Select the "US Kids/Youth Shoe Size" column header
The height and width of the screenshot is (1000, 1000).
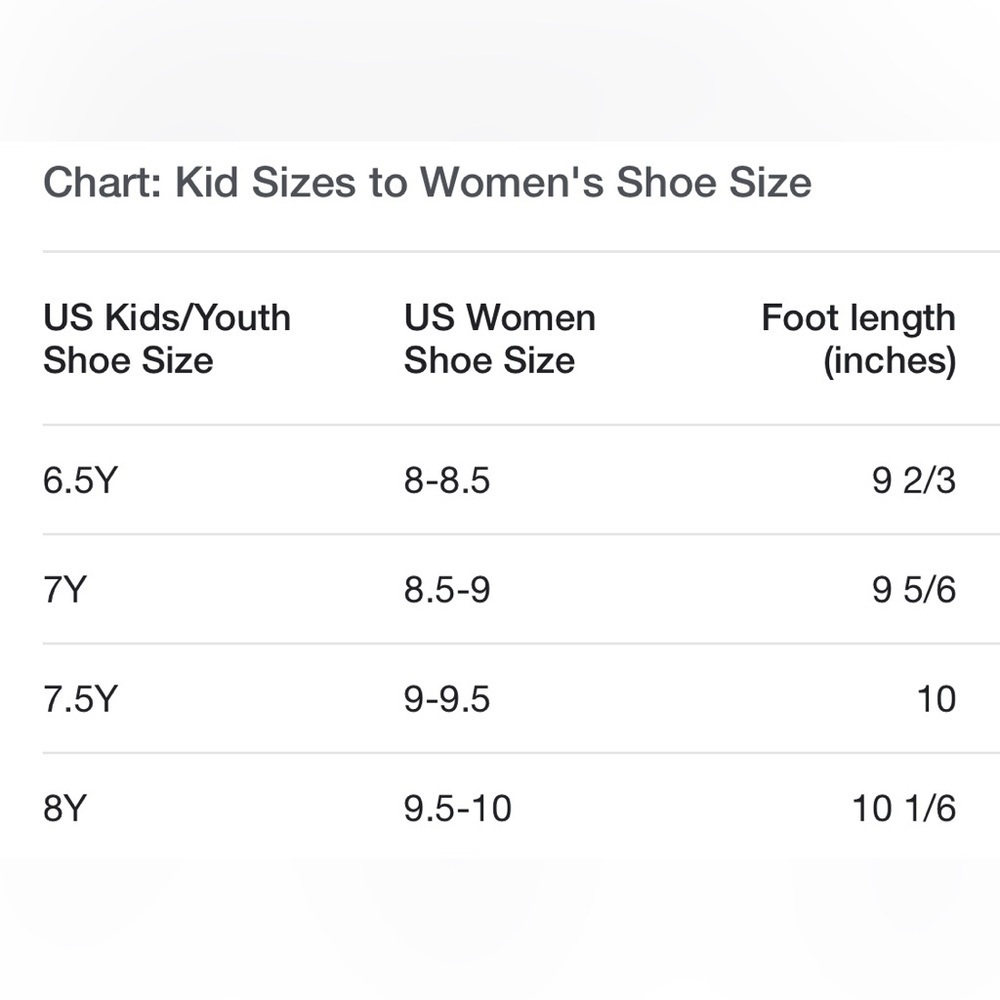click(166, 339)
